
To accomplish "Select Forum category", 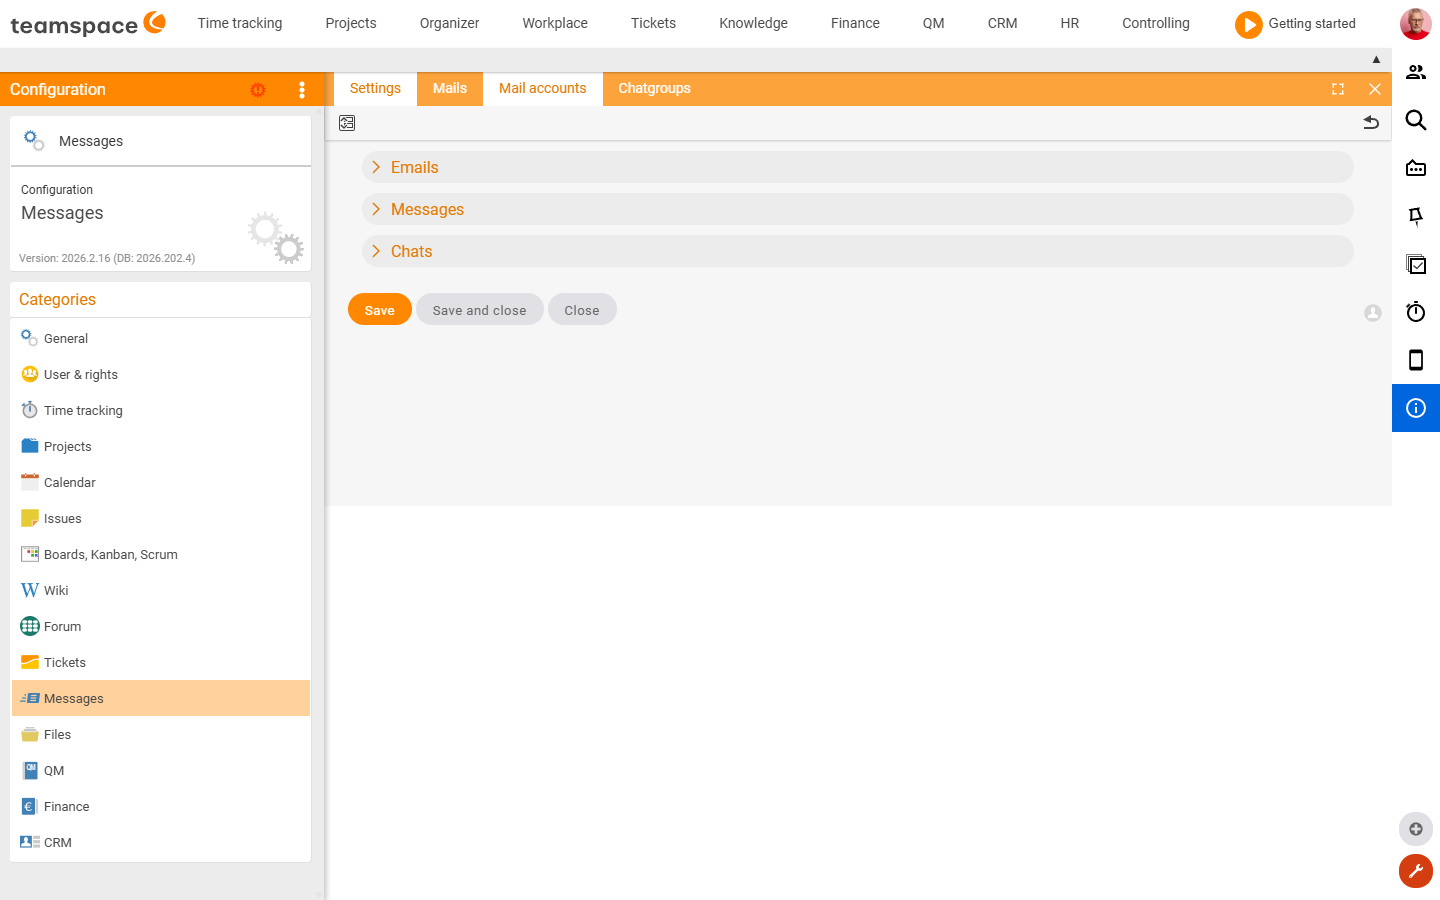I will 161,626.
